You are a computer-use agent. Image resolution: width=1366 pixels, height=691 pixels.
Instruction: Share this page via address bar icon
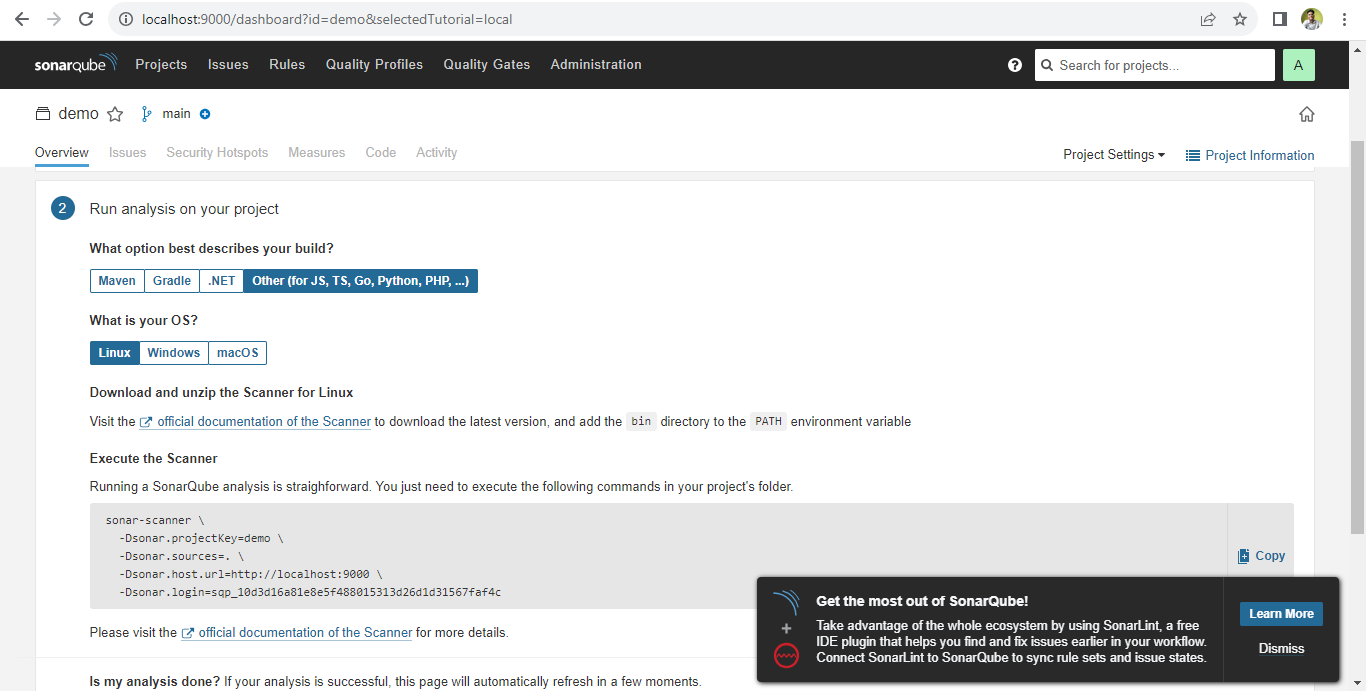click(x=1208, y=19)
